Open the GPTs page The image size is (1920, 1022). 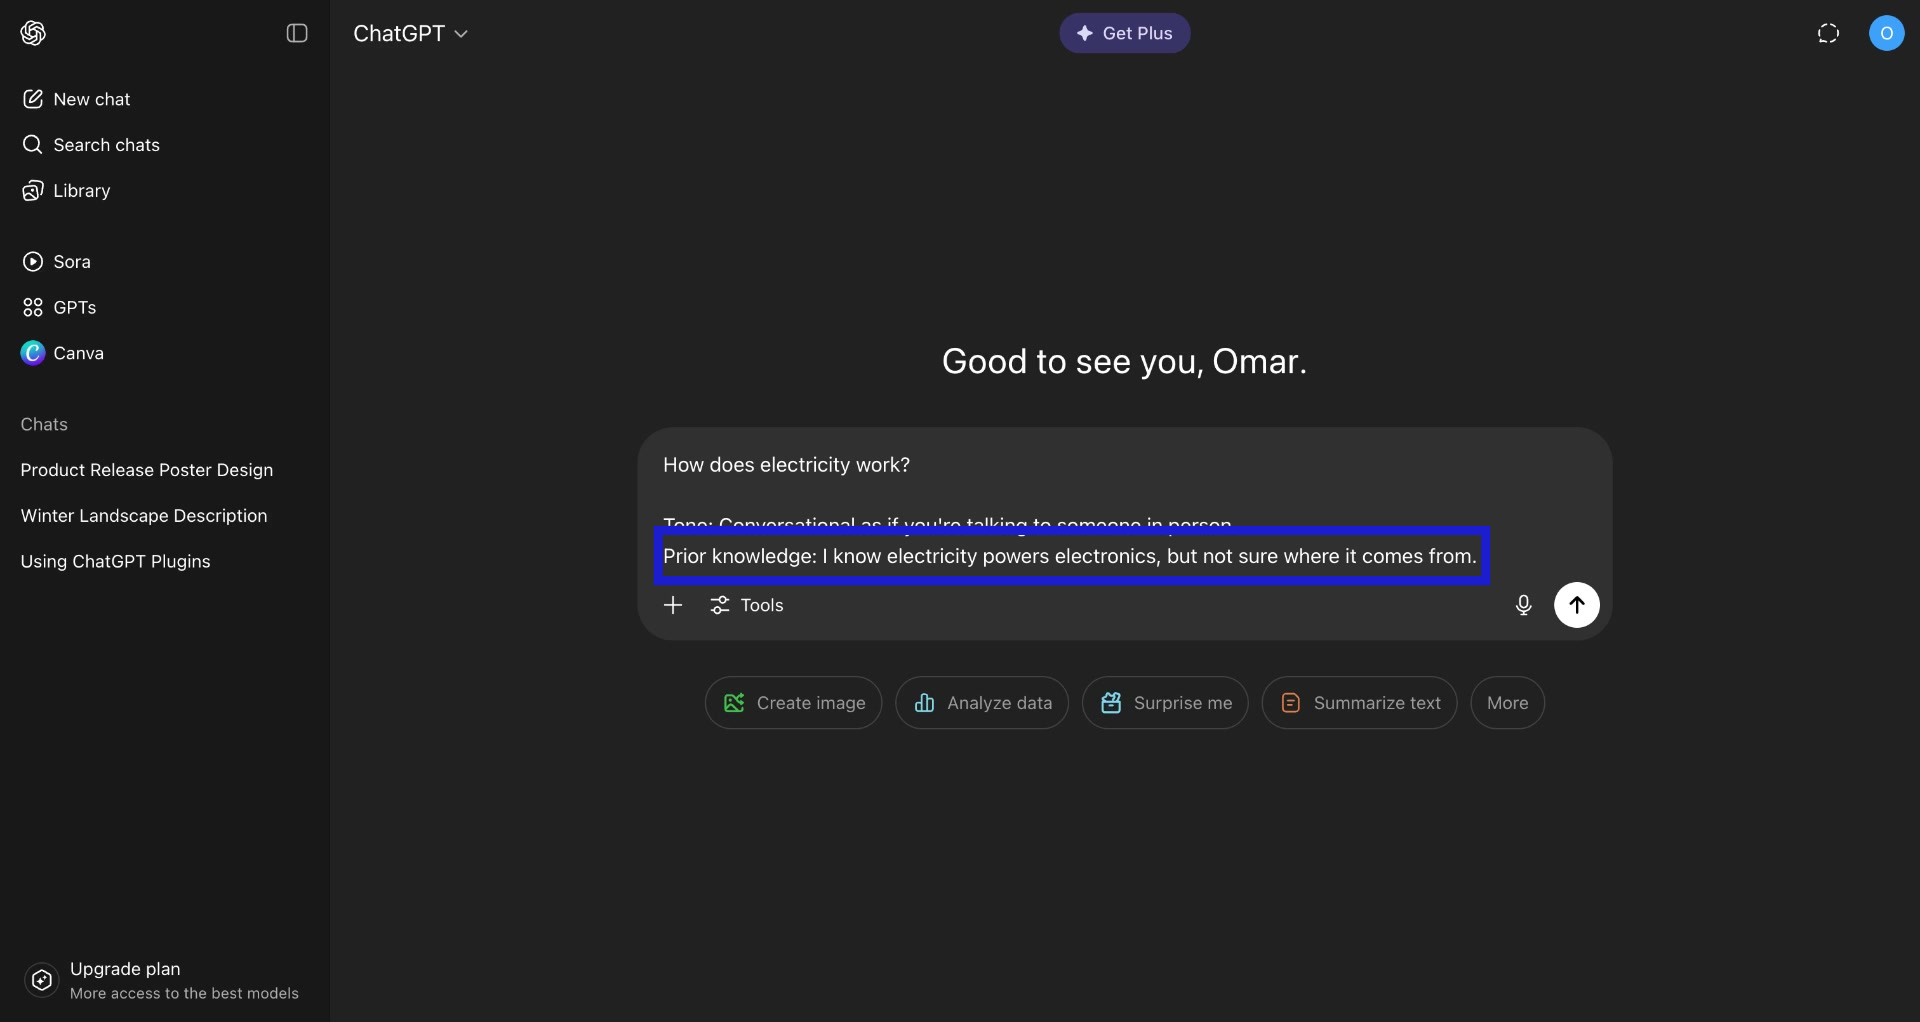point(74,308)
